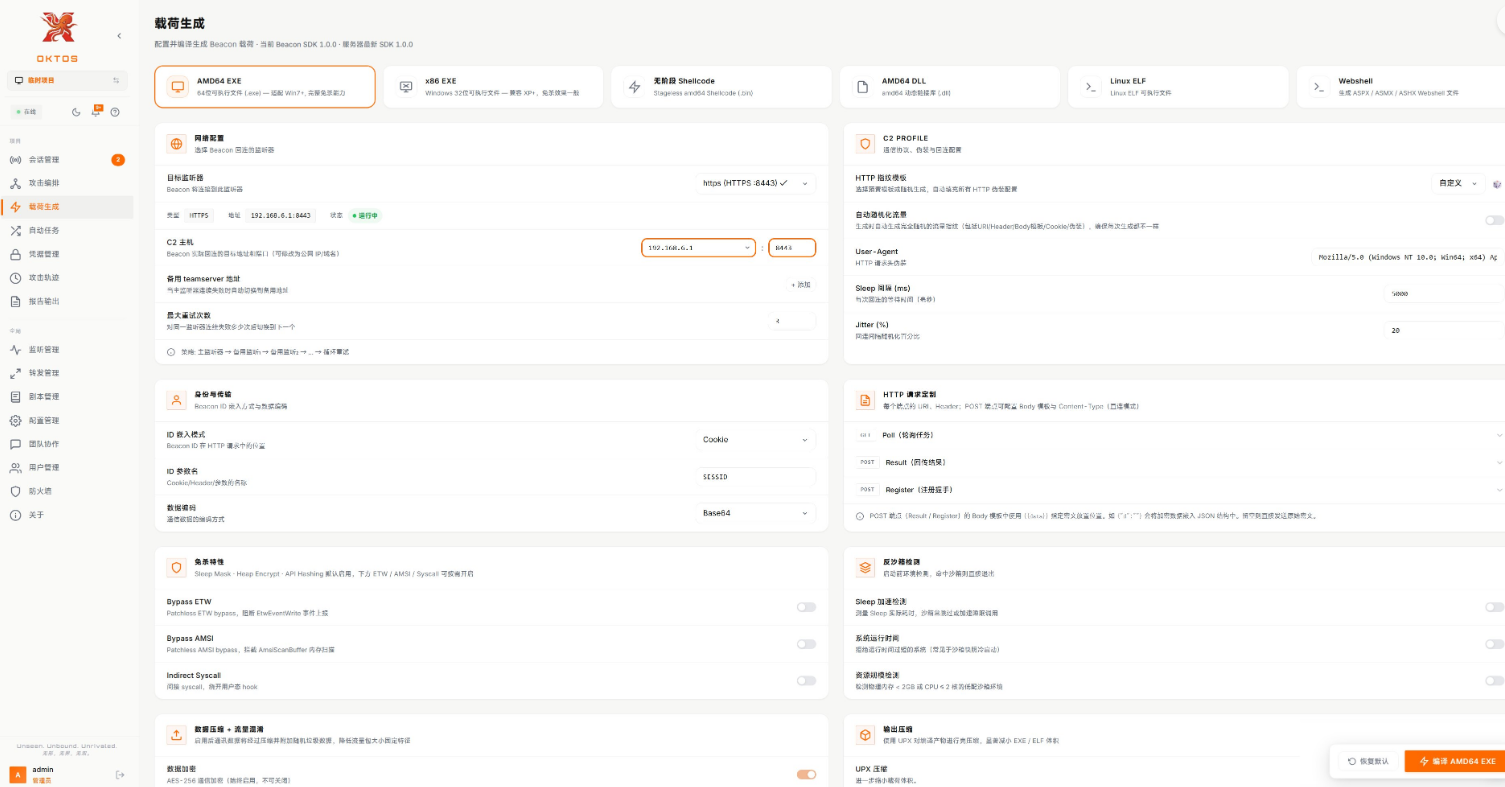Enable the 资源规模检测 switch
This screenshot has width=1505, height=787.
1494,681
